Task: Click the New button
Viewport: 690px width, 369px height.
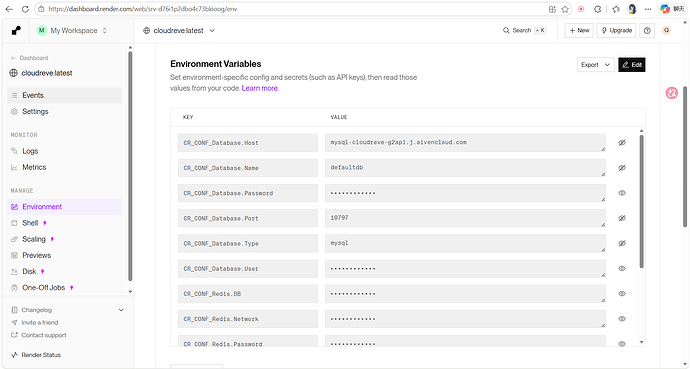Action: pyautogui.click(x=579, y=30)
